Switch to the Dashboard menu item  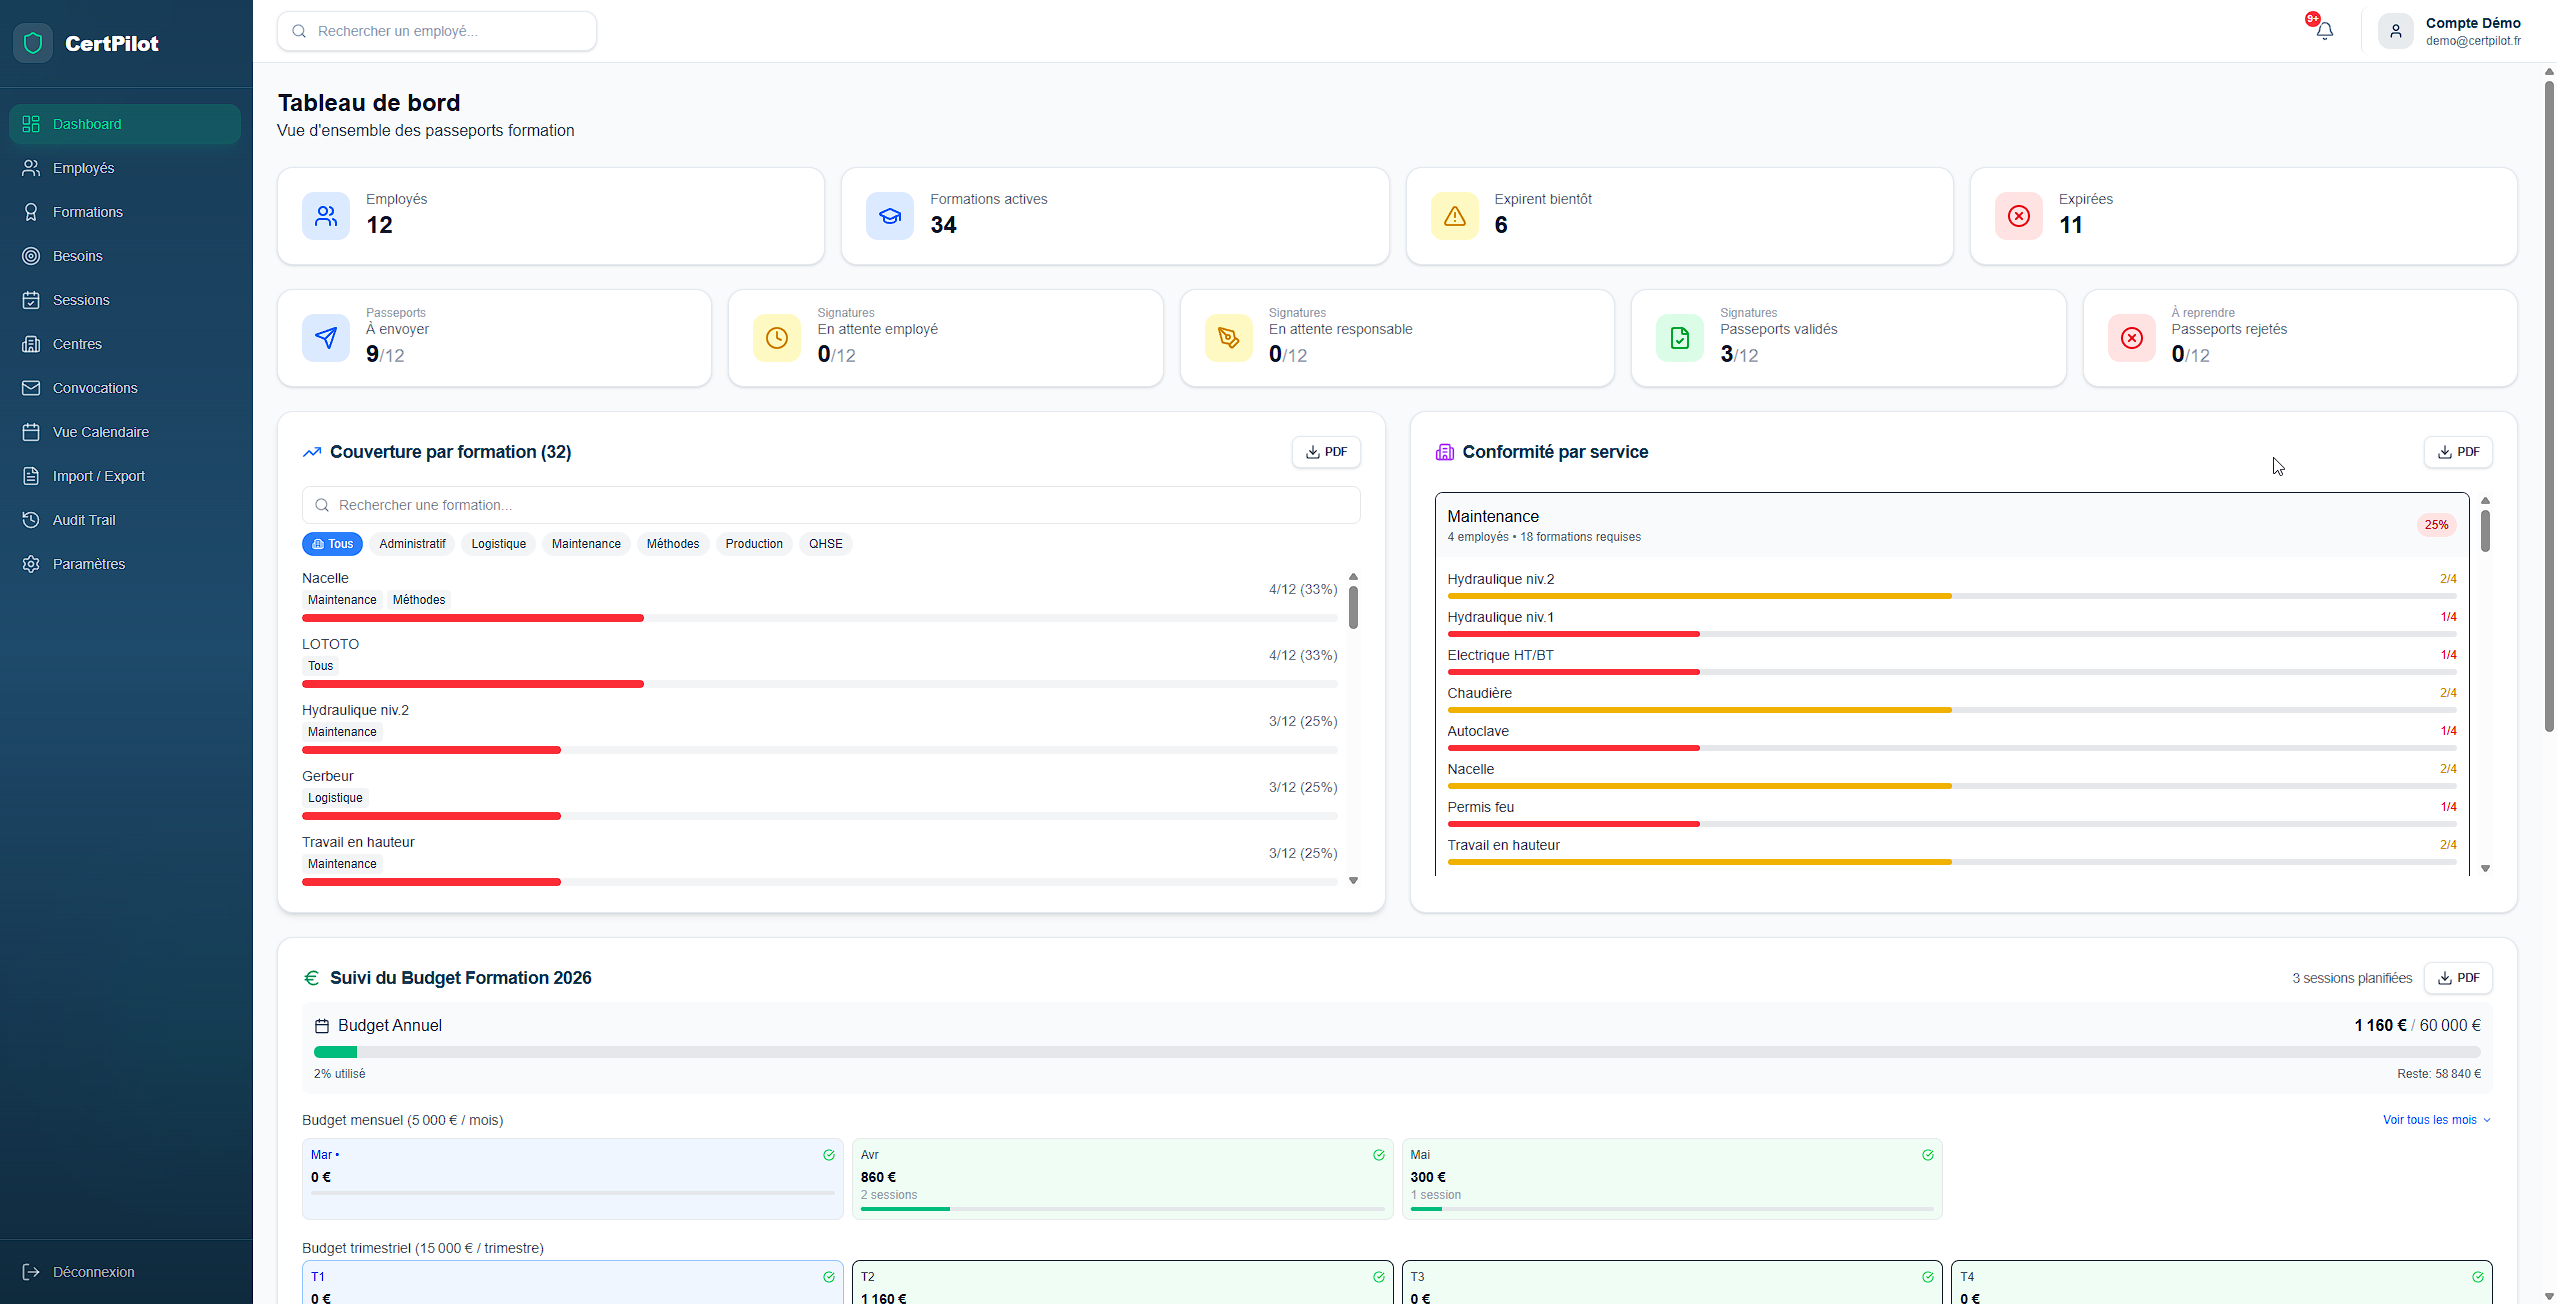click(87, 123)
